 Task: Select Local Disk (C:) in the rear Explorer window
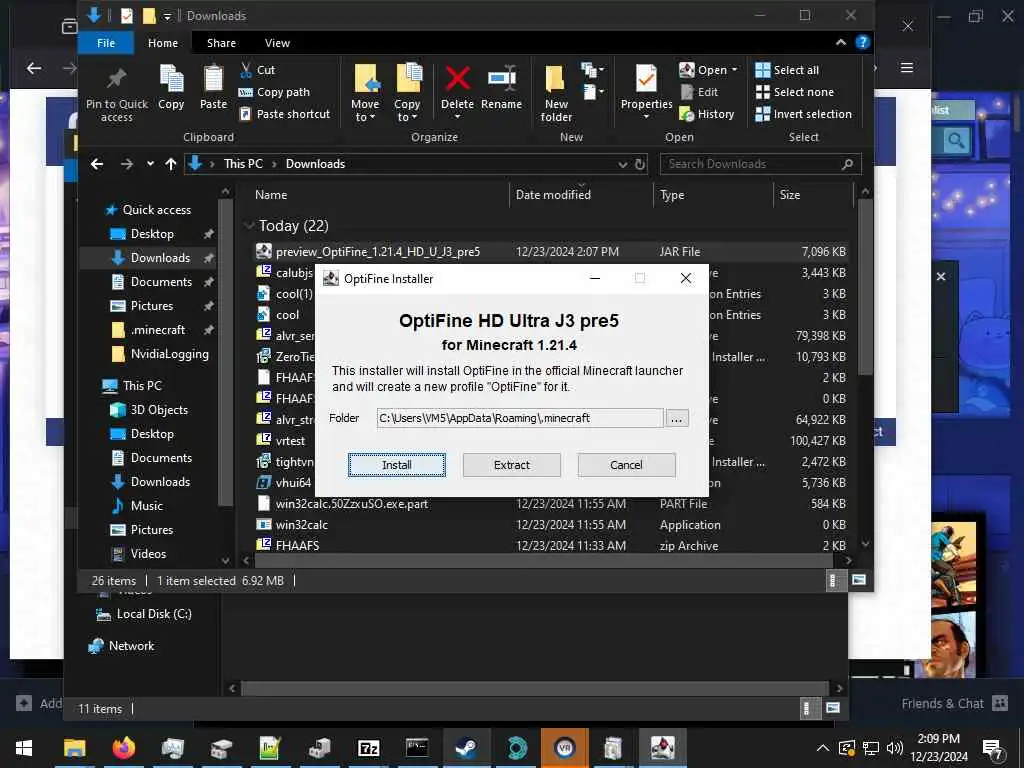tap(154, 614)
